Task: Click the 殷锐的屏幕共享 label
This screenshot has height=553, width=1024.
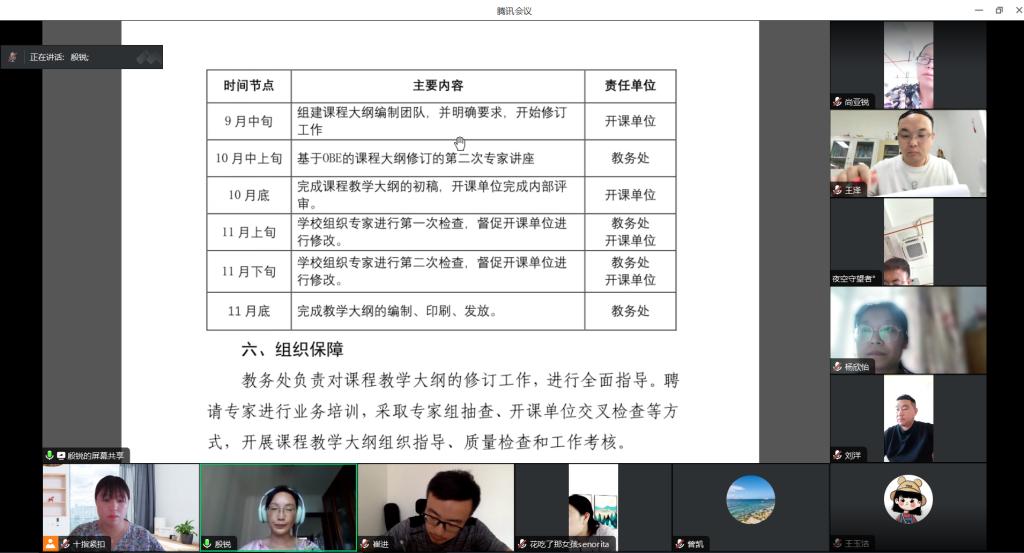Action: [95, 456]
